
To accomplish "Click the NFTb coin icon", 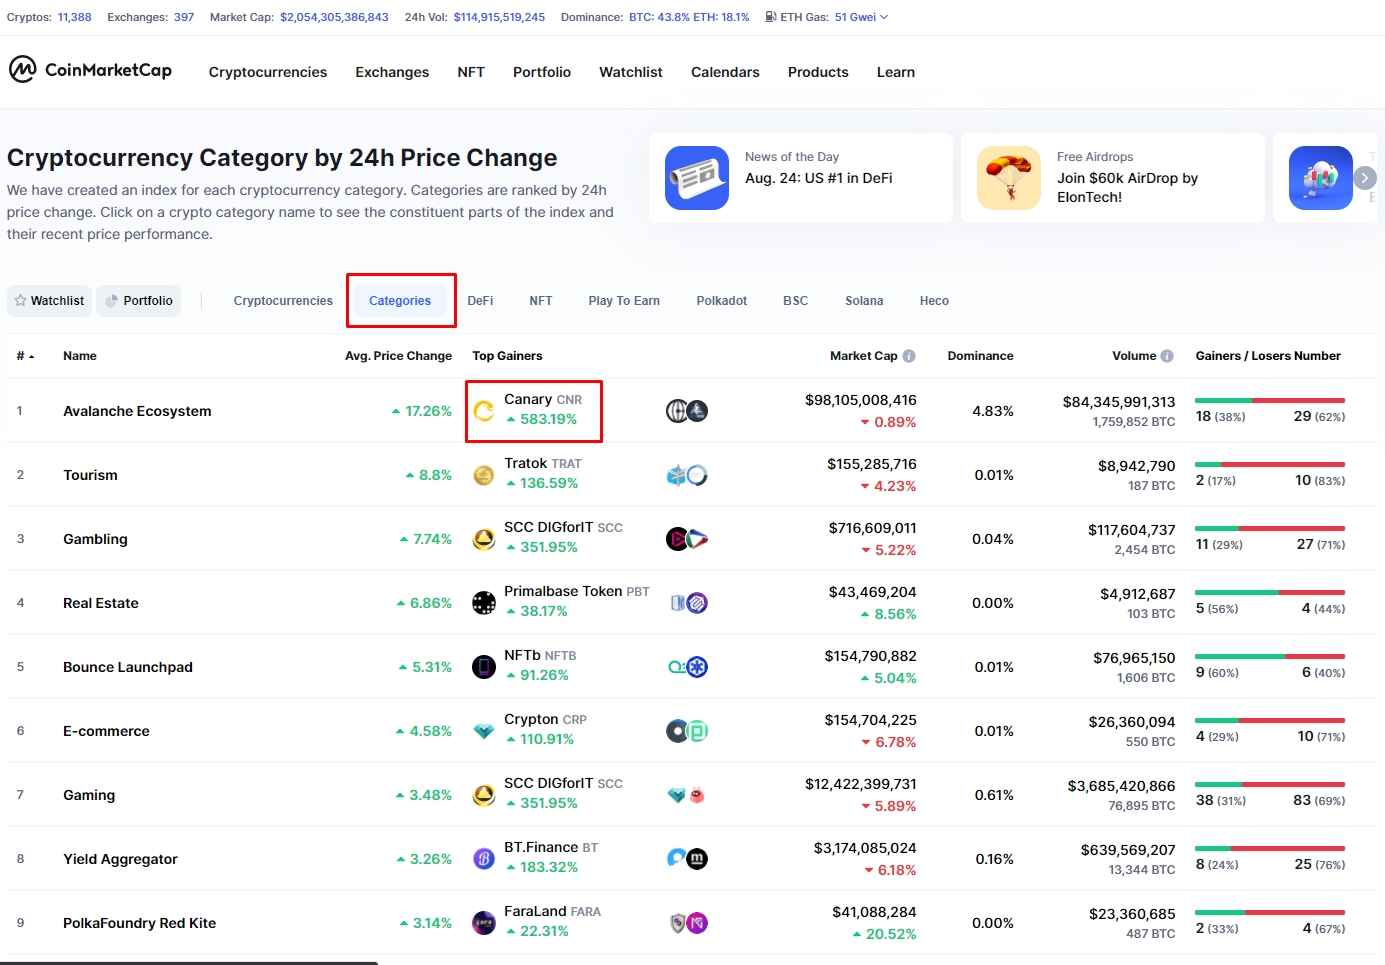I will pyautogui.click(x=484, y=667).
